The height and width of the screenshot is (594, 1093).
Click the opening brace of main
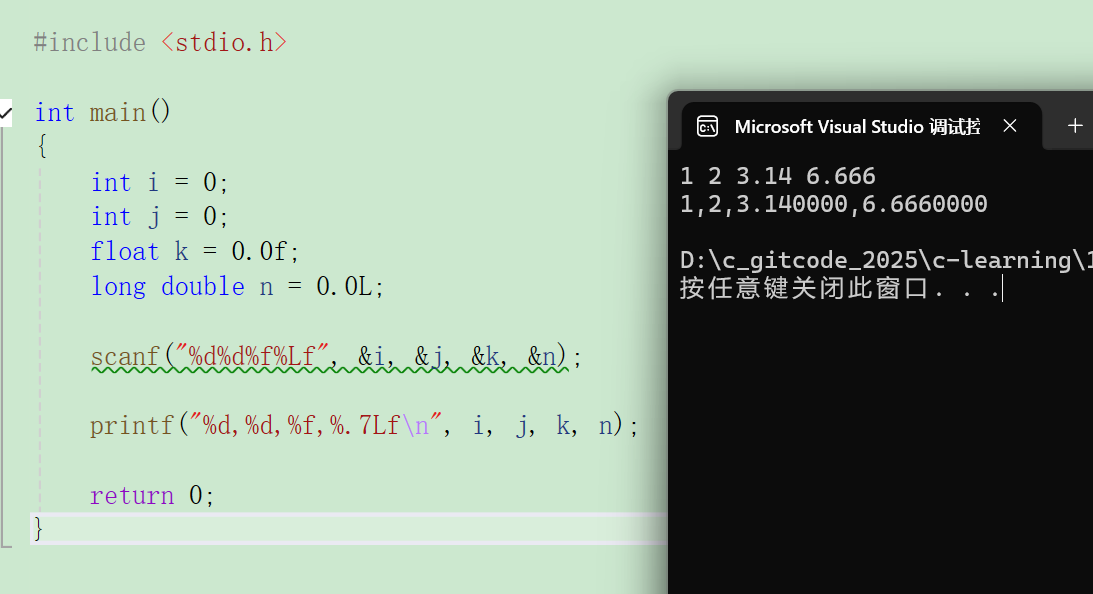42,146
